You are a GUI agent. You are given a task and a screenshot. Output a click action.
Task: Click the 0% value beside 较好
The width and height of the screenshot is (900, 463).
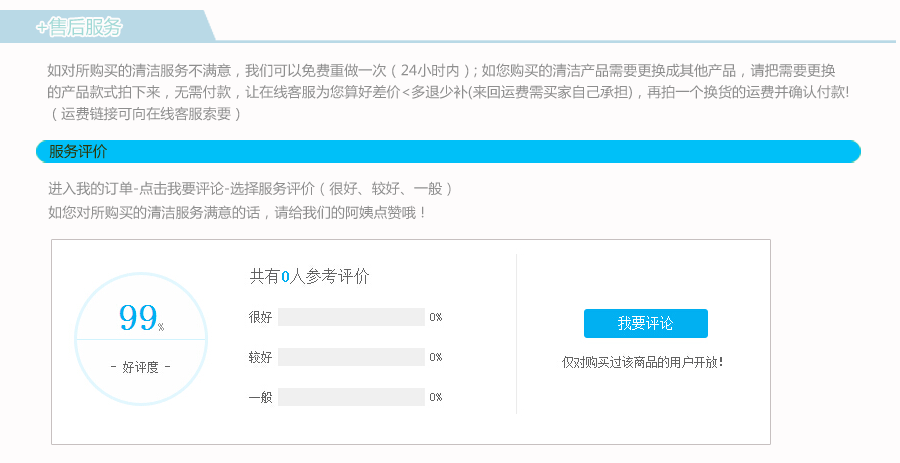[x=436, y=357]
